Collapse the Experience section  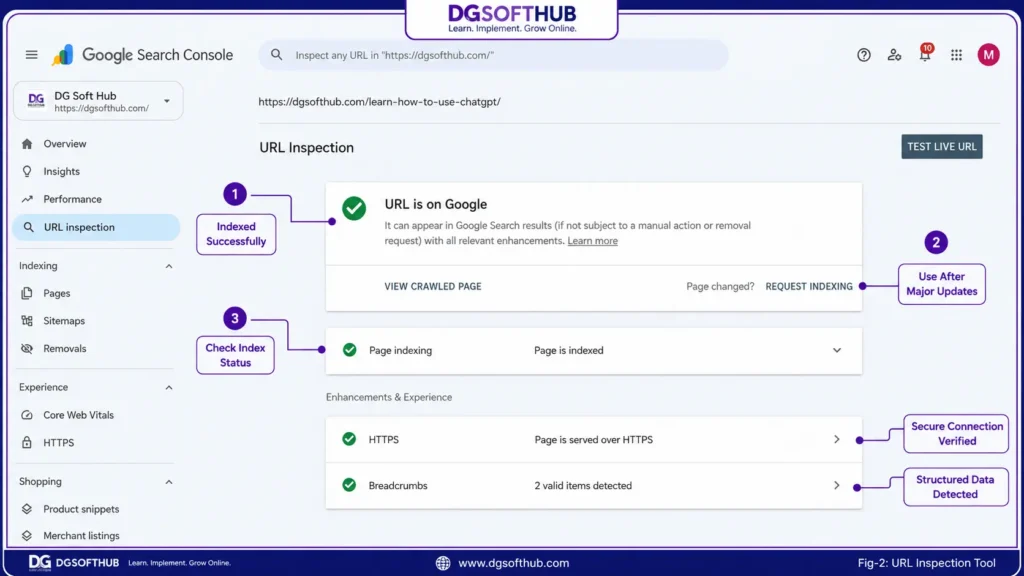pyautogui.click(x=168, y=387)
